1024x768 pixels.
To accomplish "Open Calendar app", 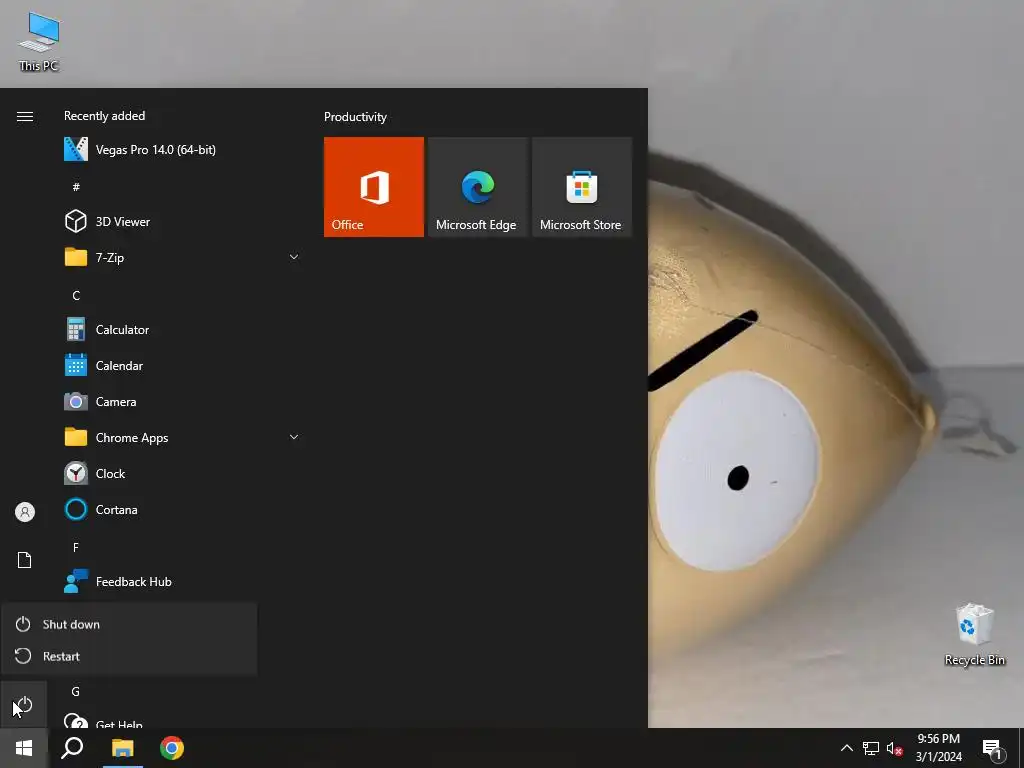I will pyautogui.click(x=182, y=366).
